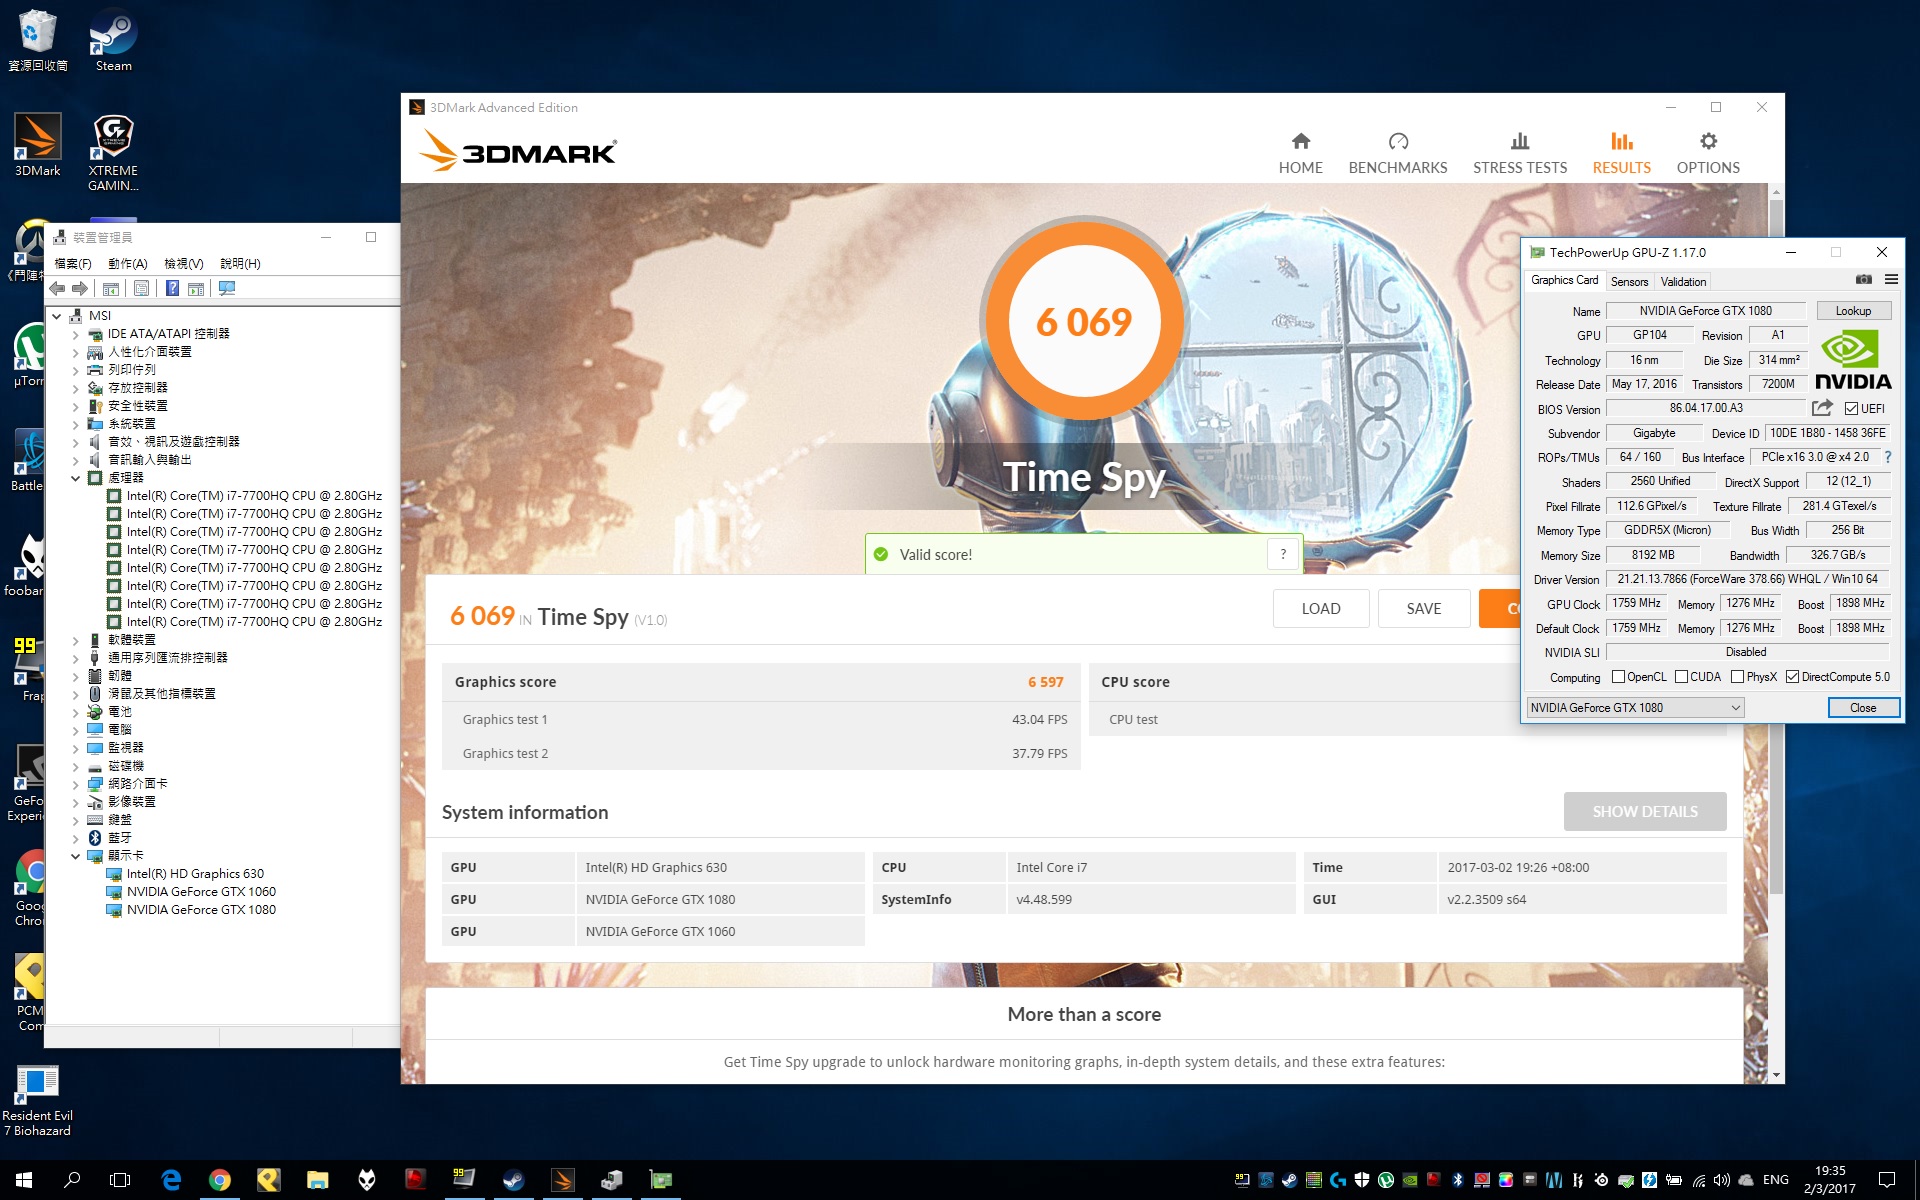Open 3DMark STRESS TESTS page
This screenshot has width=1920, height=1200.
coord(1519,153)
